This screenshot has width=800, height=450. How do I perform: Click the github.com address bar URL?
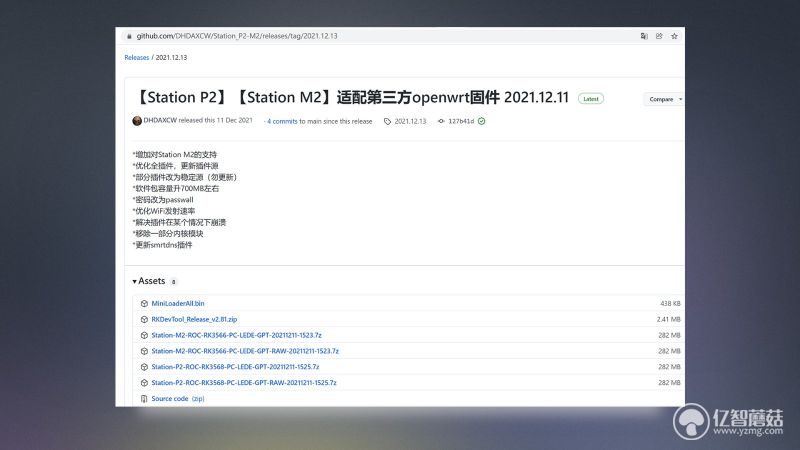pyautogui.click(x=237, y=36)
